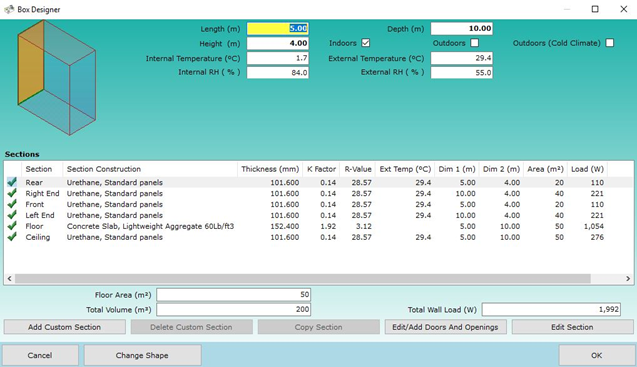
Task: Click the Dim 1 (m) column header
Action: click(x=457, y=169)
